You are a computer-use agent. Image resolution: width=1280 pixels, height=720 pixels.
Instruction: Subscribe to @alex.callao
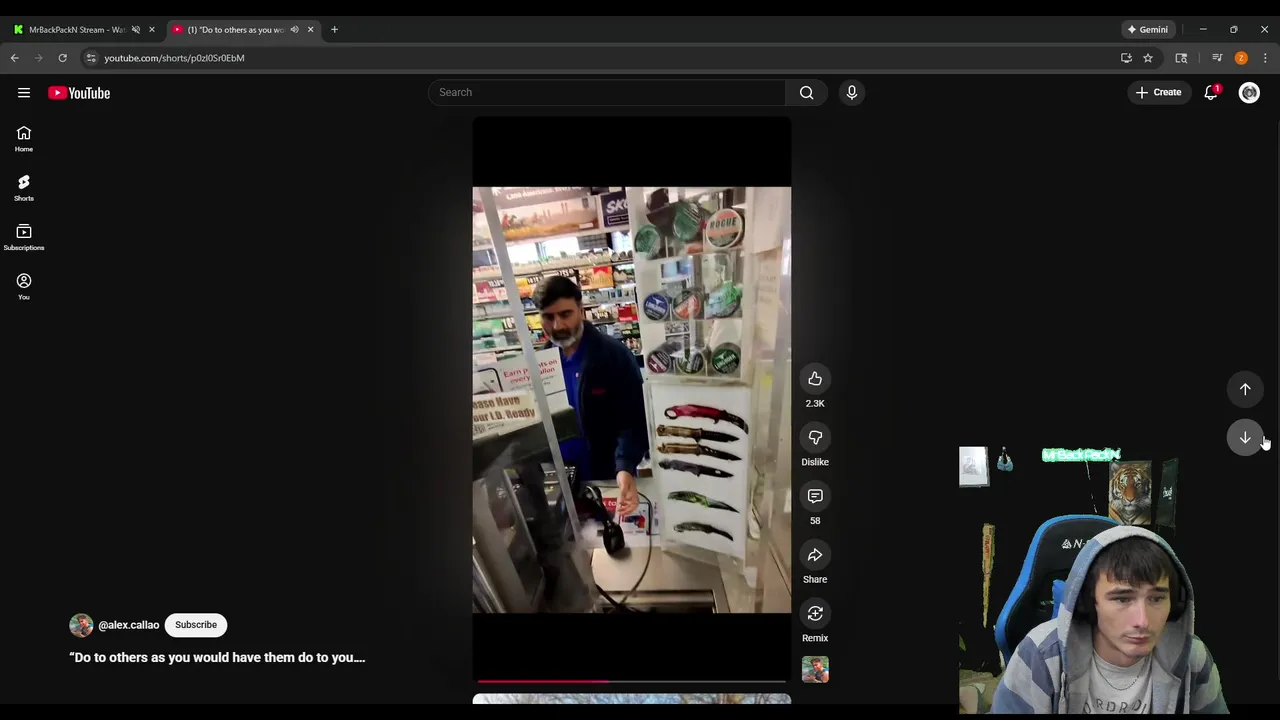click(196, 625)
